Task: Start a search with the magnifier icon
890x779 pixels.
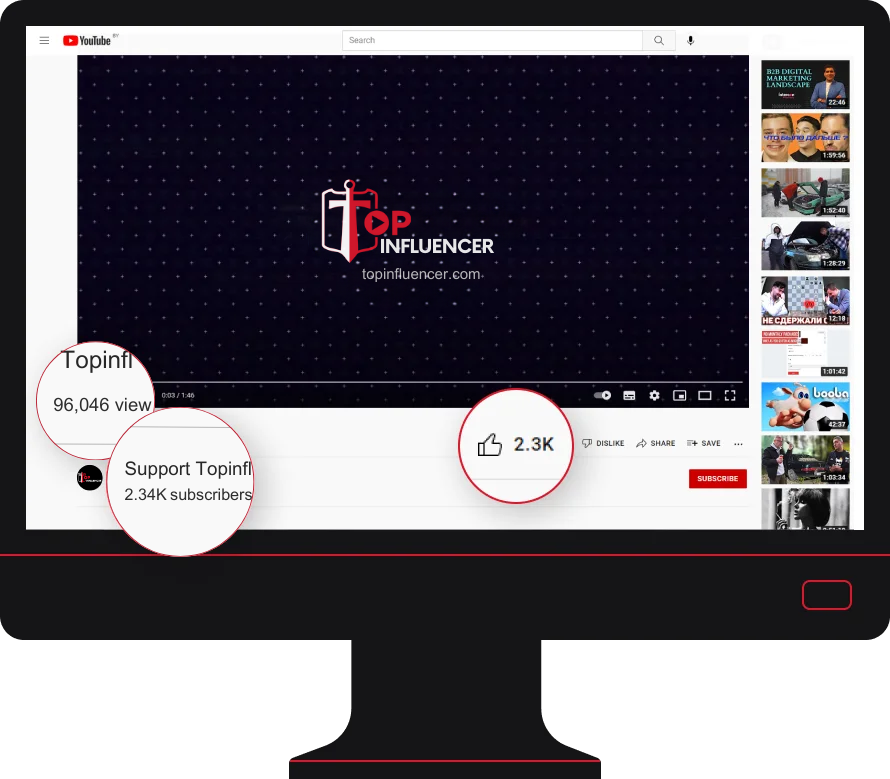Action: [659, 40]
